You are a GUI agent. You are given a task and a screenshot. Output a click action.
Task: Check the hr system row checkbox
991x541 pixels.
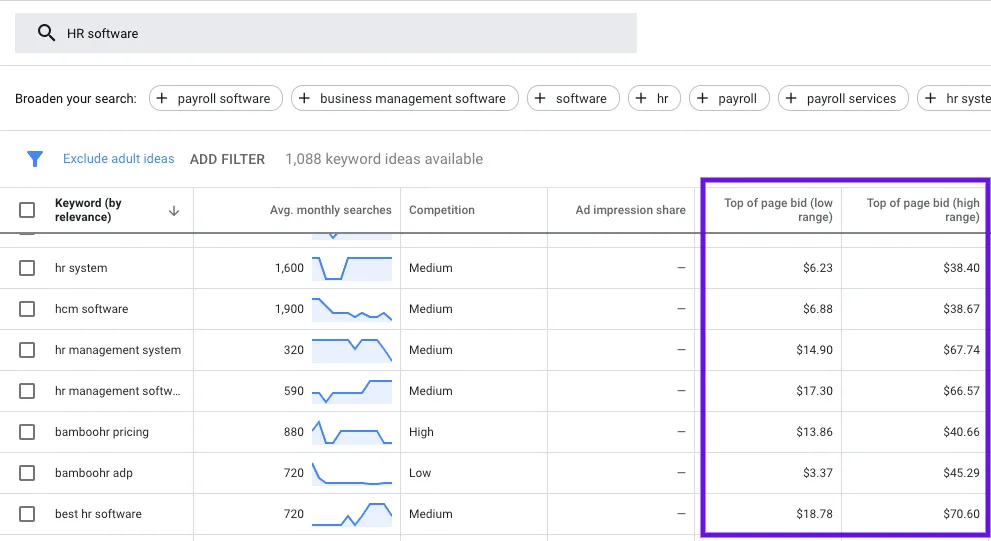point(27,268)
